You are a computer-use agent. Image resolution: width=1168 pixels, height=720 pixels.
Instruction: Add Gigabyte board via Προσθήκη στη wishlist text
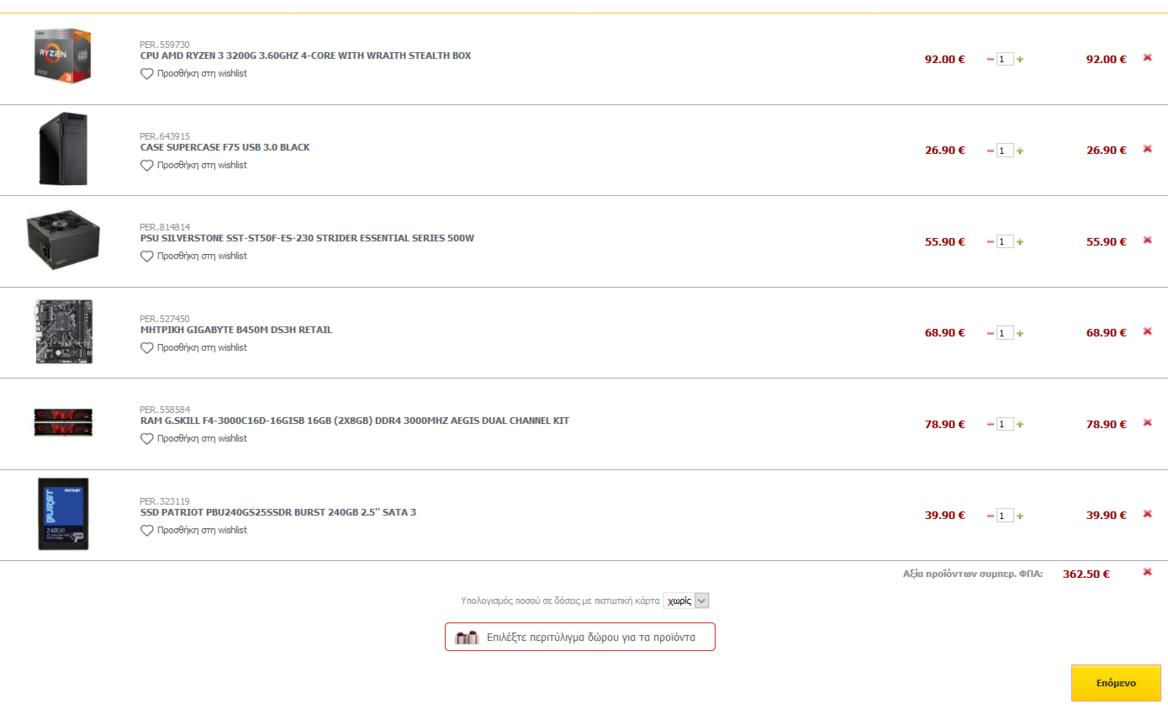[202, 348]
